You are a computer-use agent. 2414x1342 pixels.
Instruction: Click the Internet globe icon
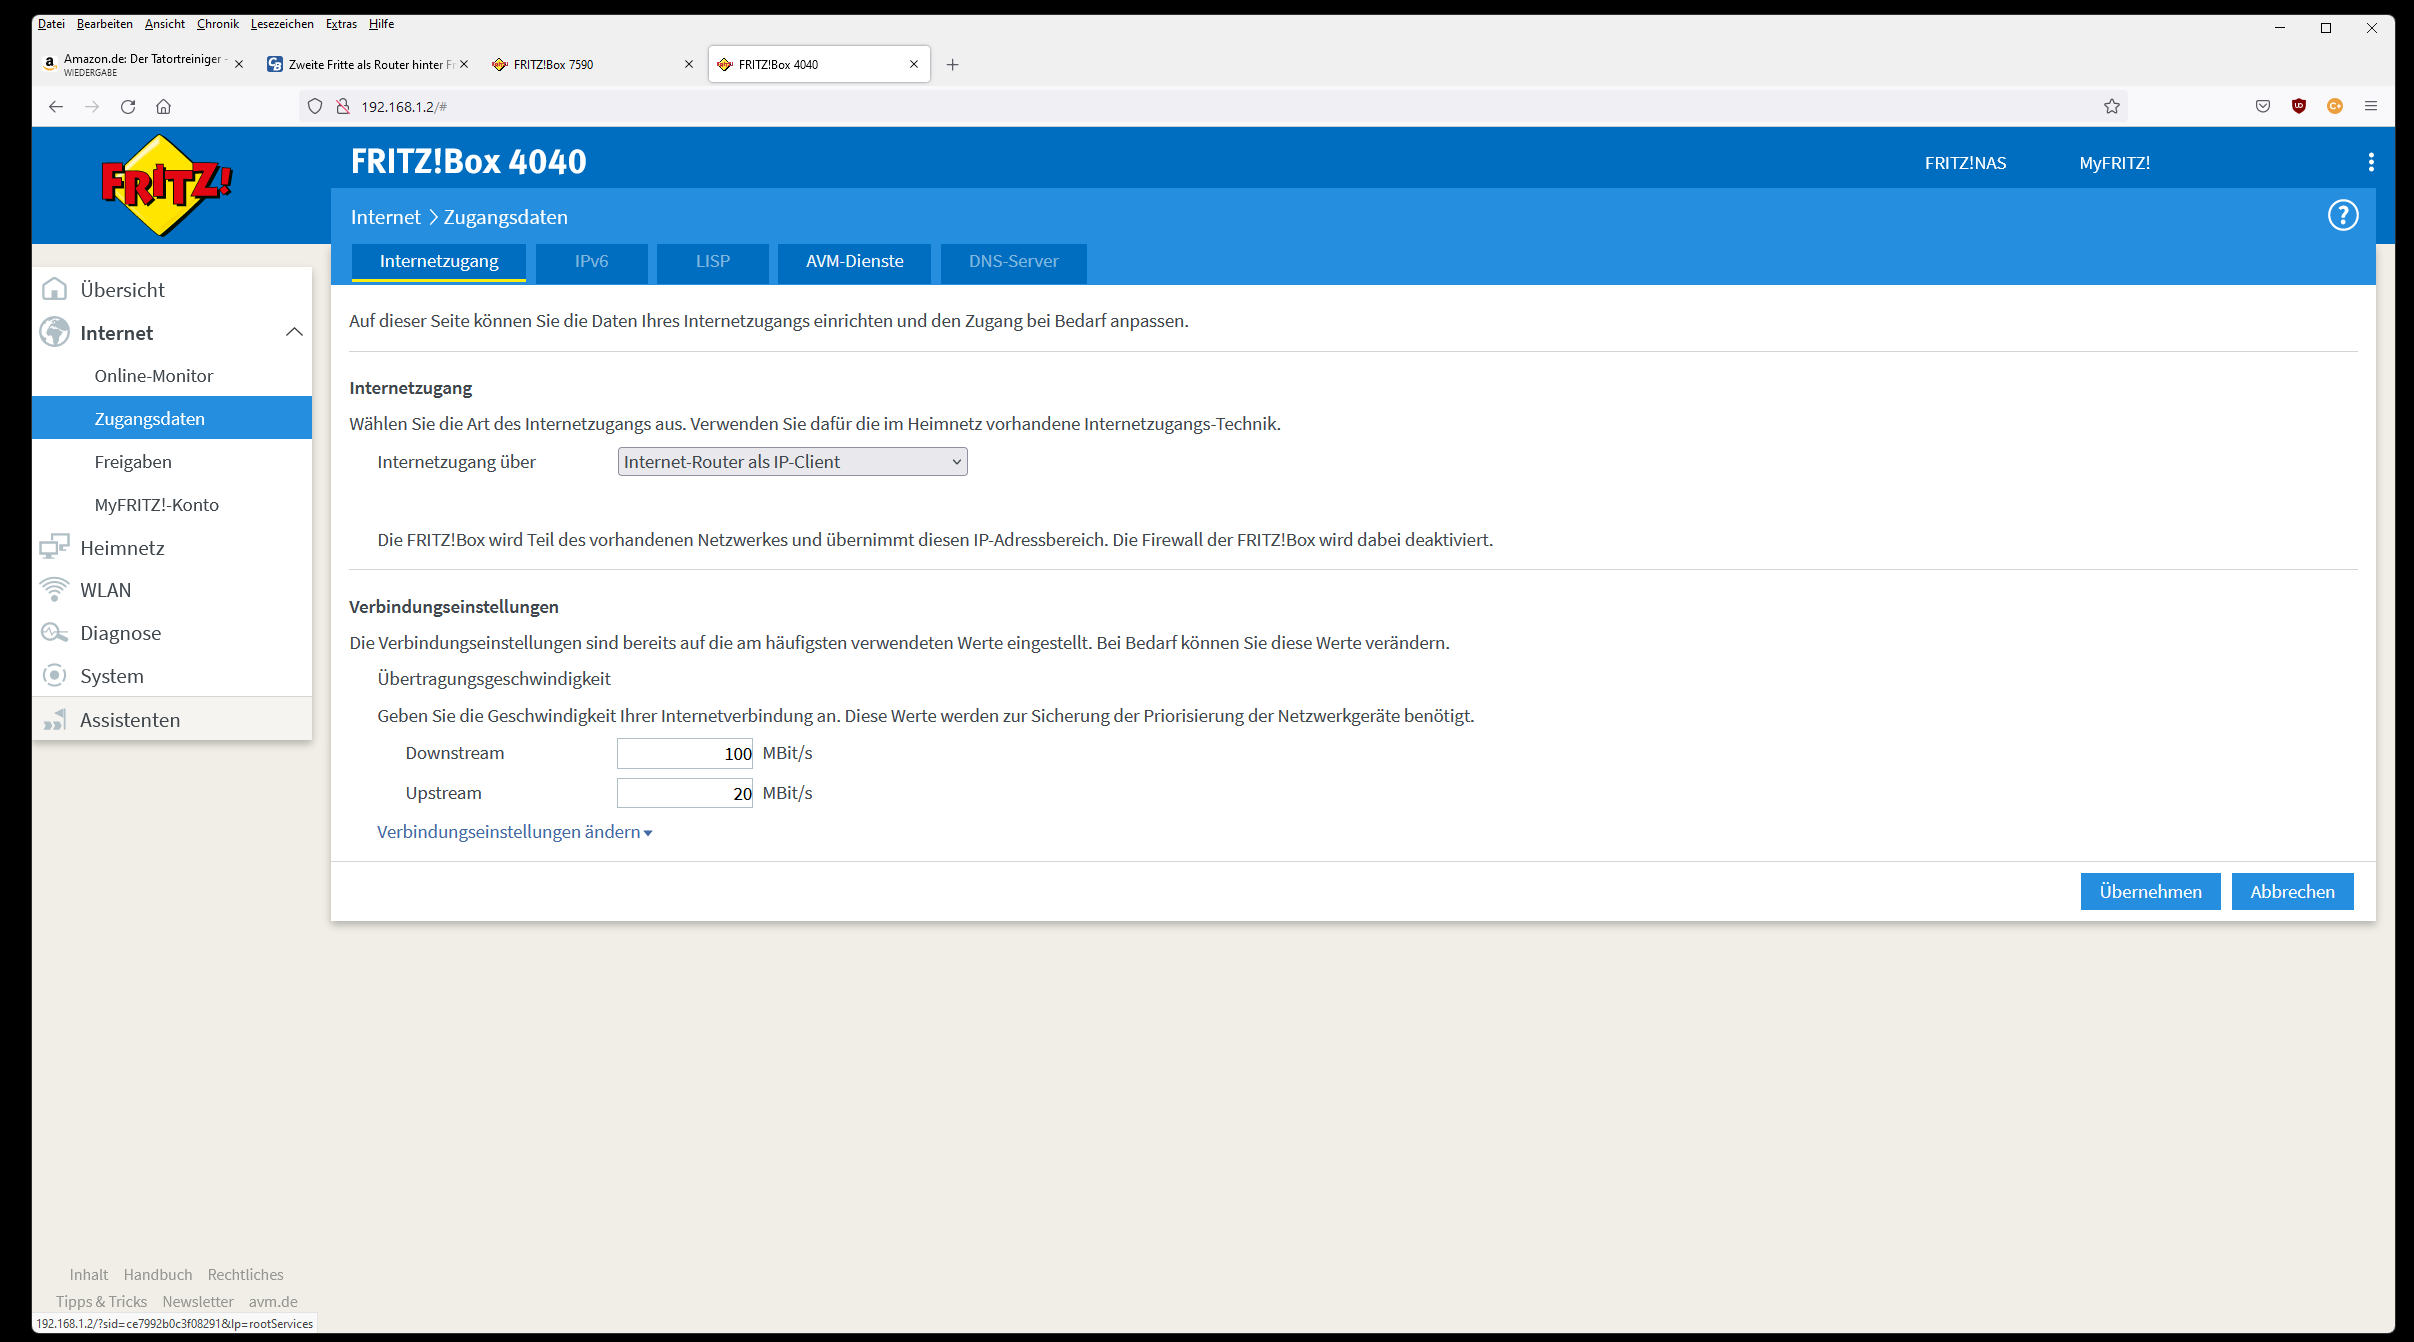click(54, 332)
